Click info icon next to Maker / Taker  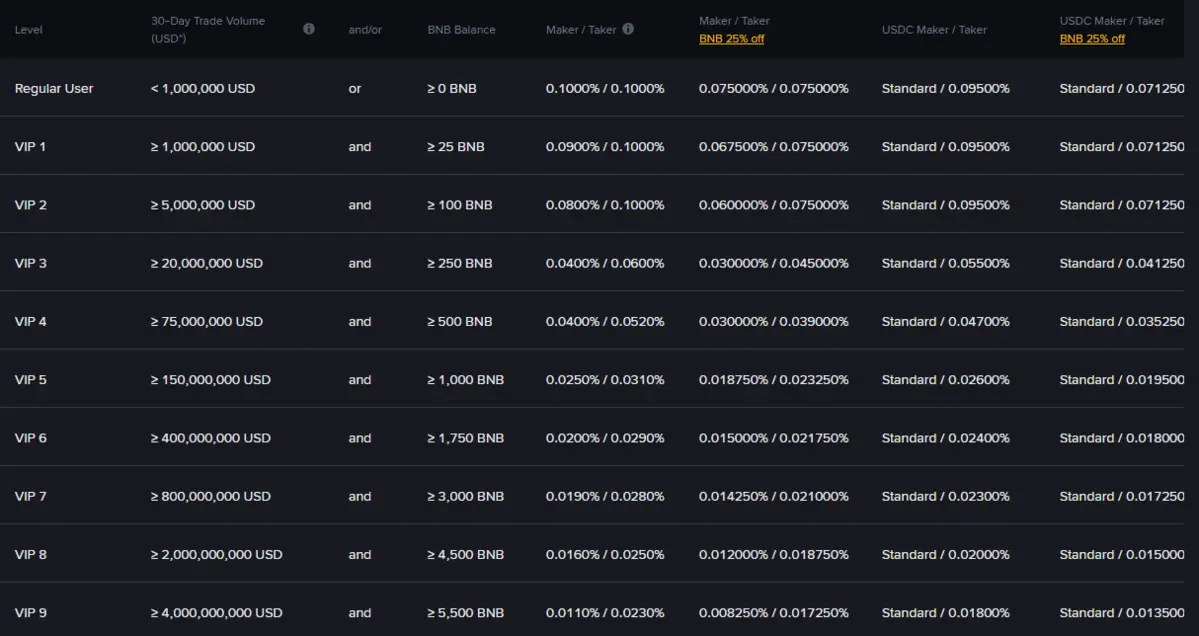click(628, 29)
